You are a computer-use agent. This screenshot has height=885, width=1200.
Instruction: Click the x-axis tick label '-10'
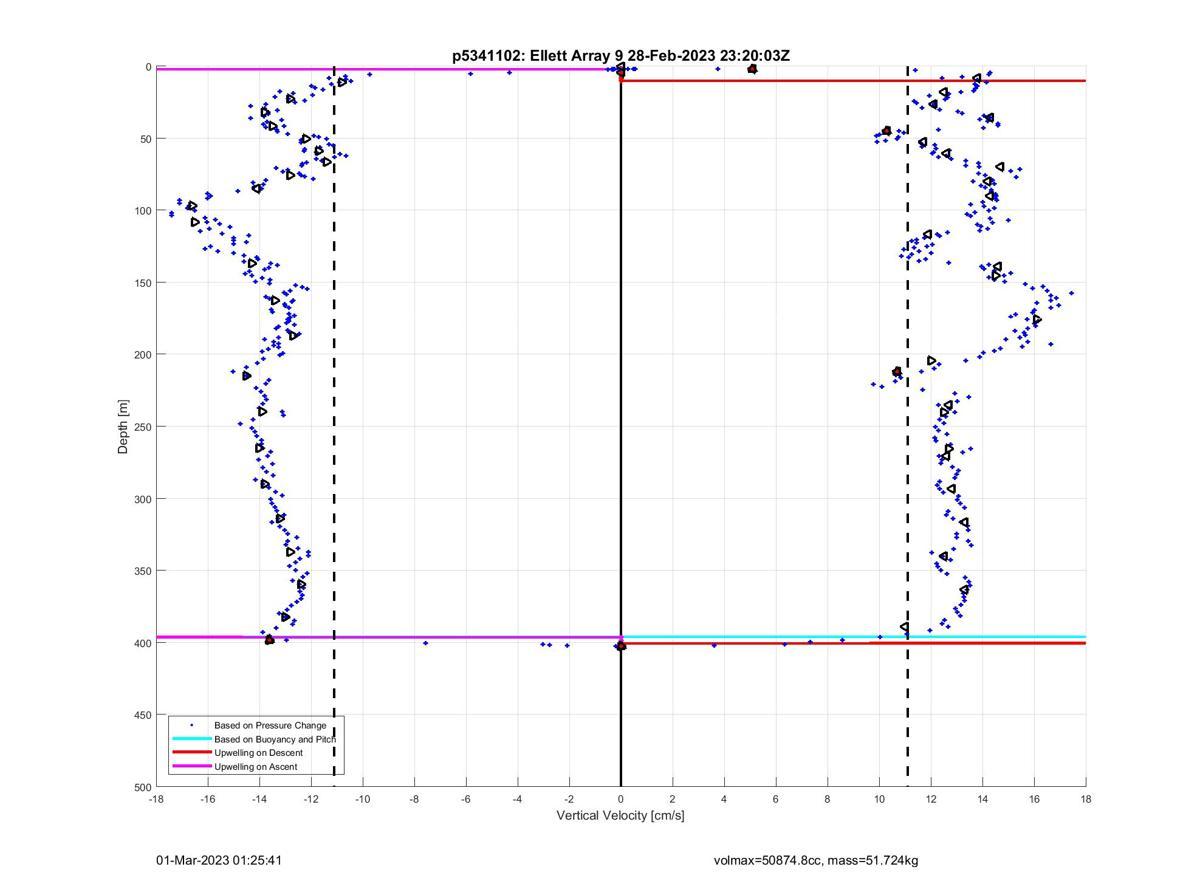(x=363, y=799)
